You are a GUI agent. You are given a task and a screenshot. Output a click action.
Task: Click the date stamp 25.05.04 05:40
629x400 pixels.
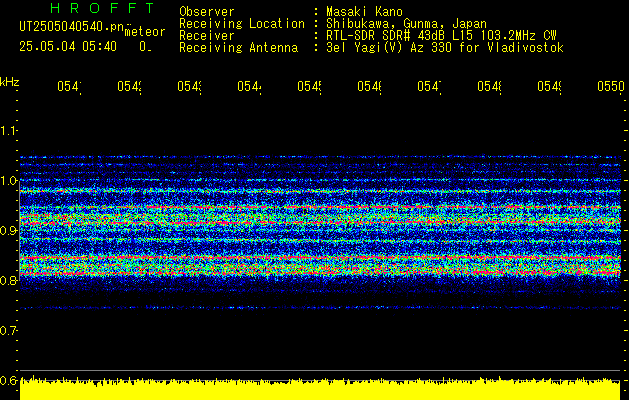coord(68,47)
